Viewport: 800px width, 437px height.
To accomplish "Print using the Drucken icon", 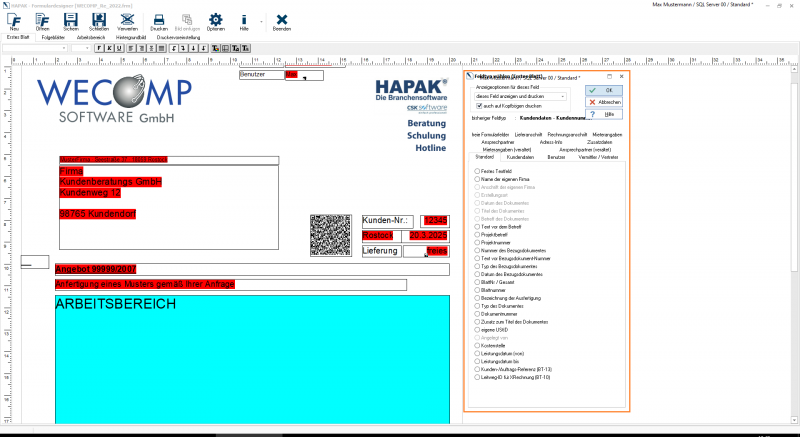I will [159, 21].
